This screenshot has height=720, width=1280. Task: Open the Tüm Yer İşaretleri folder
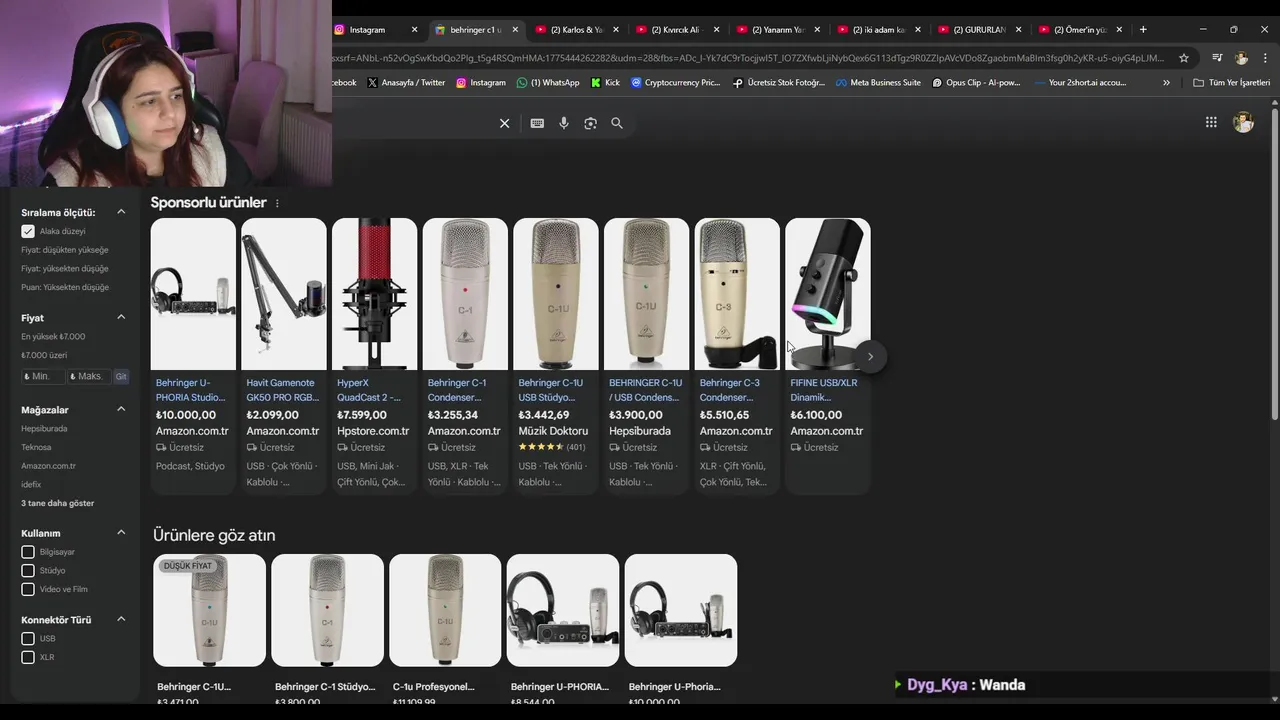1231,83
